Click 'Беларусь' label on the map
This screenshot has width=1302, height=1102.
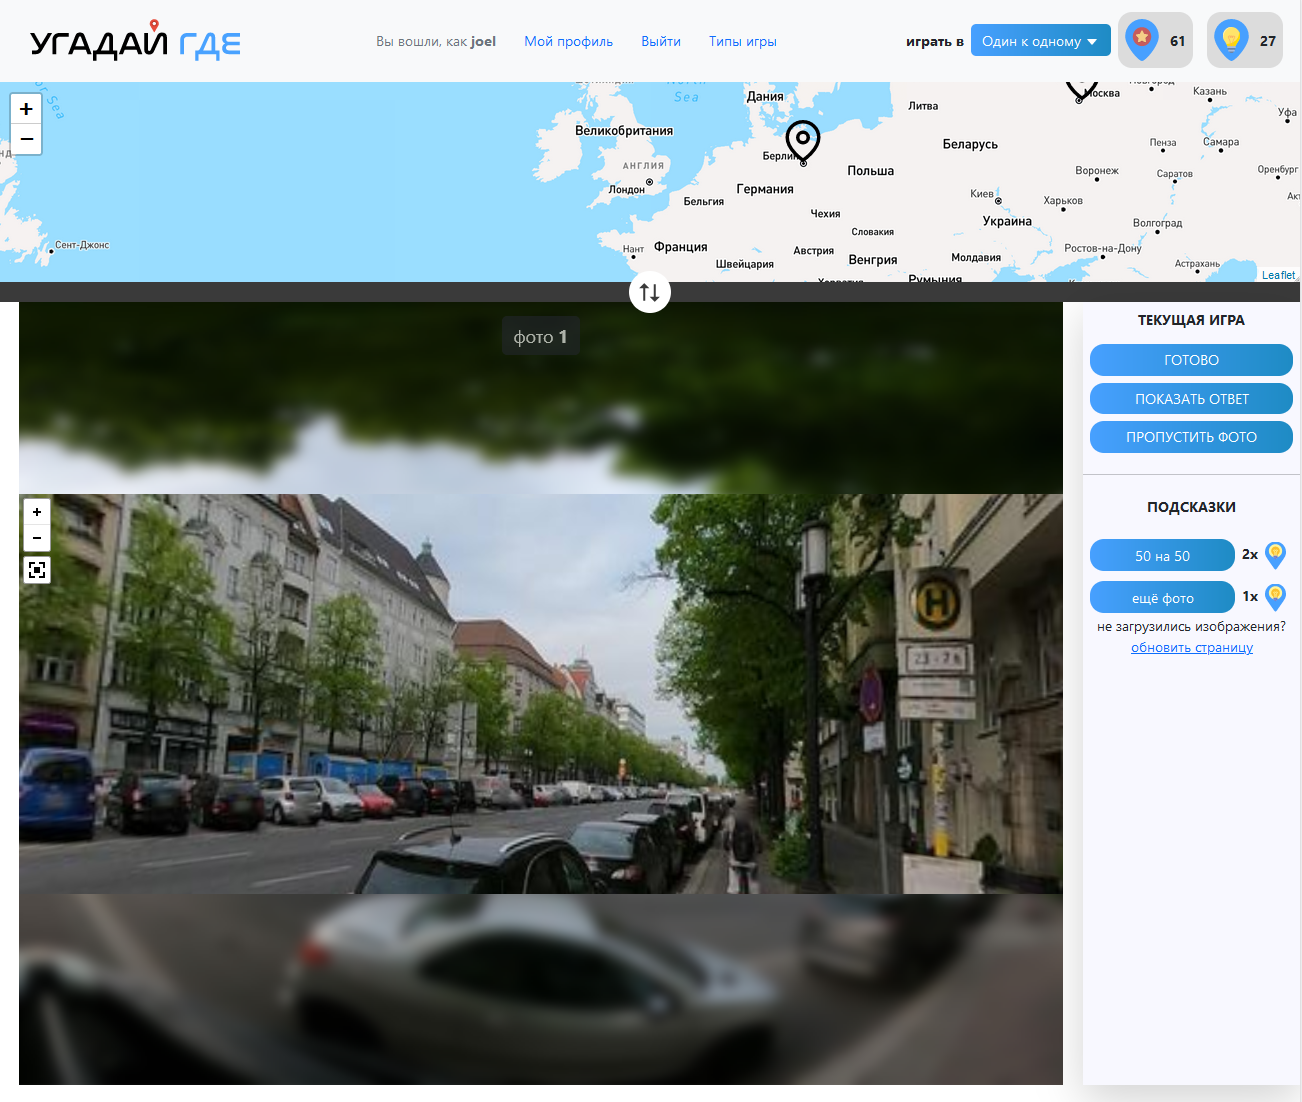pos(970,144)
